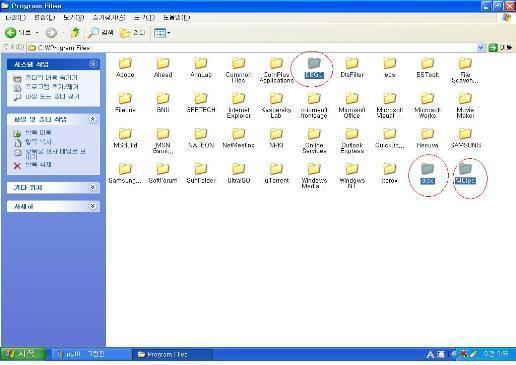Viewport: 516px width, 365px height.
Task: Collapse the File and Folder Tasks panel
Action: (93, 119)
